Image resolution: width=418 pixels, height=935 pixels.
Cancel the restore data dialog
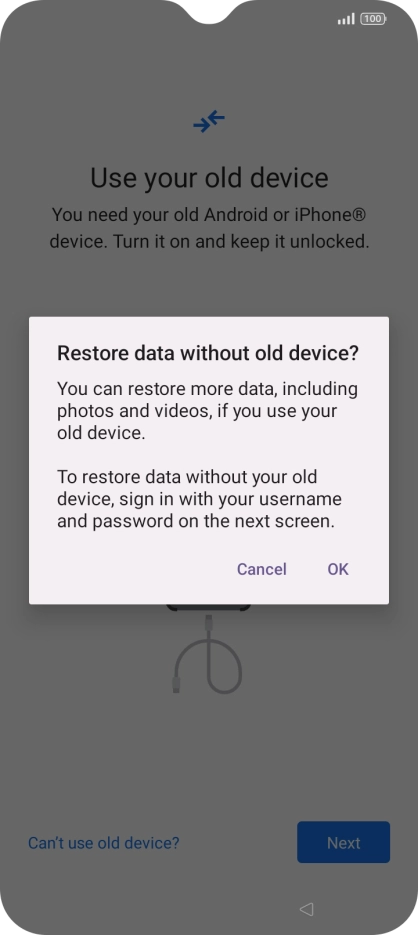(262, 569)
